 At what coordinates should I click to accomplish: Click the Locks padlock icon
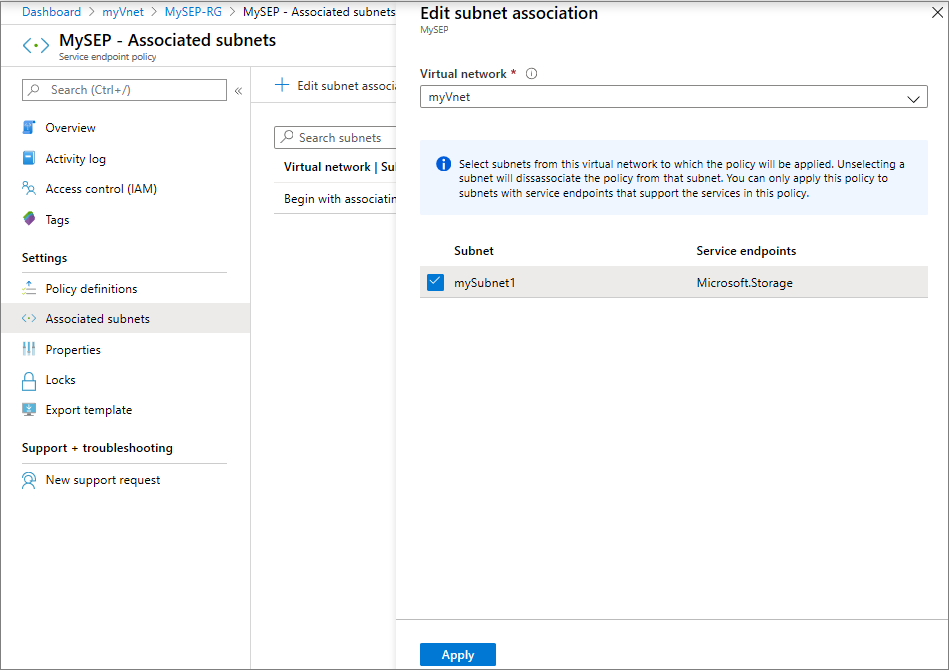pos(28,380)
